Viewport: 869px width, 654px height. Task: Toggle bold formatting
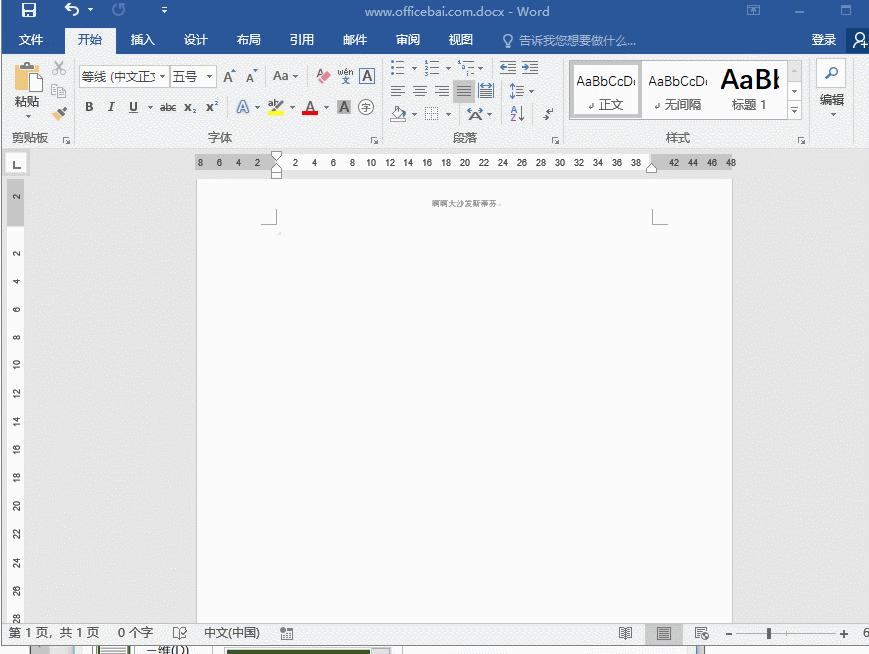[89, 107]
